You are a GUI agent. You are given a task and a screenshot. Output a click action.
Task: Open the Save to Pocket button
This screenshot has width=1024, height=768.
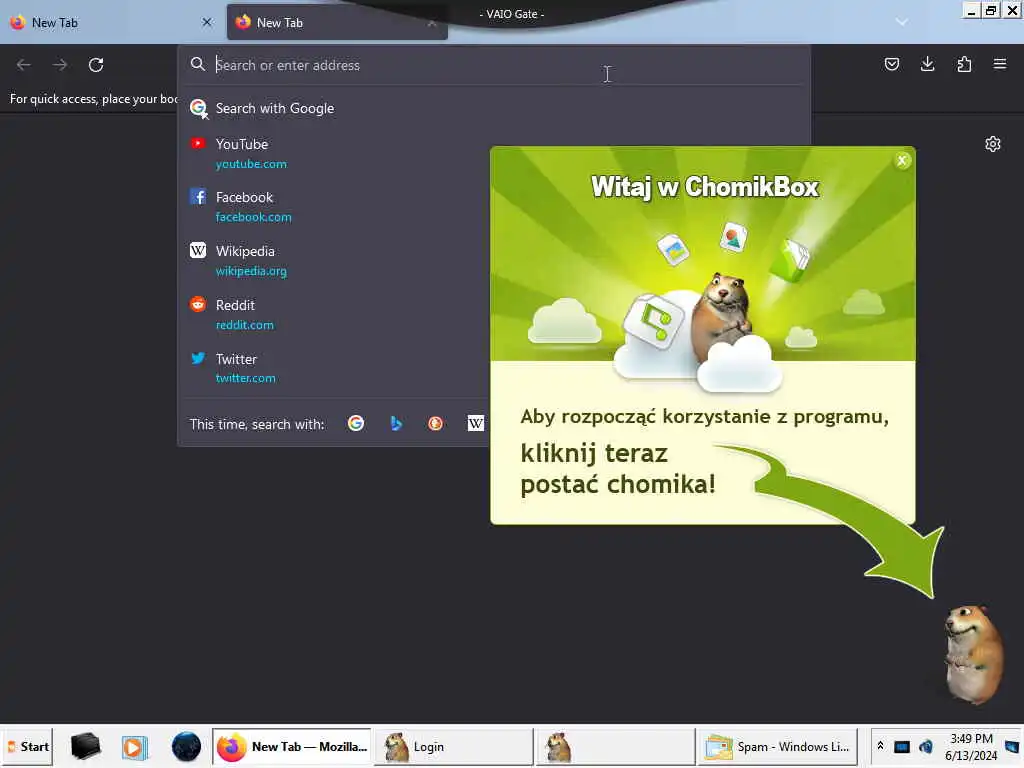tap(891, 64)
